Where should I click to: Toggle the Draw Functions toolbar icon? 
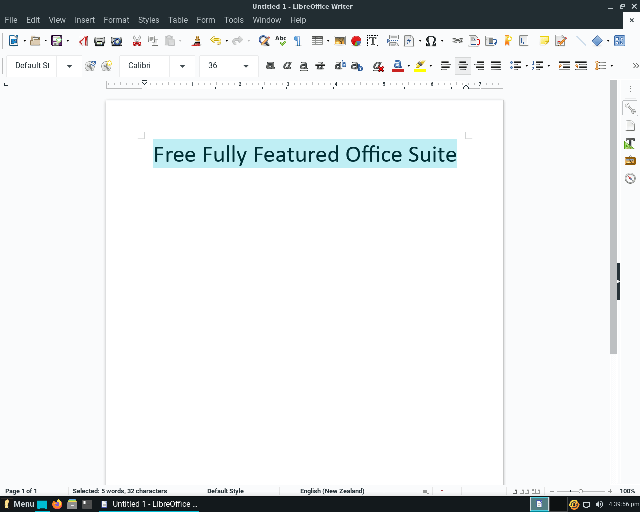click(x=620, y=41)
